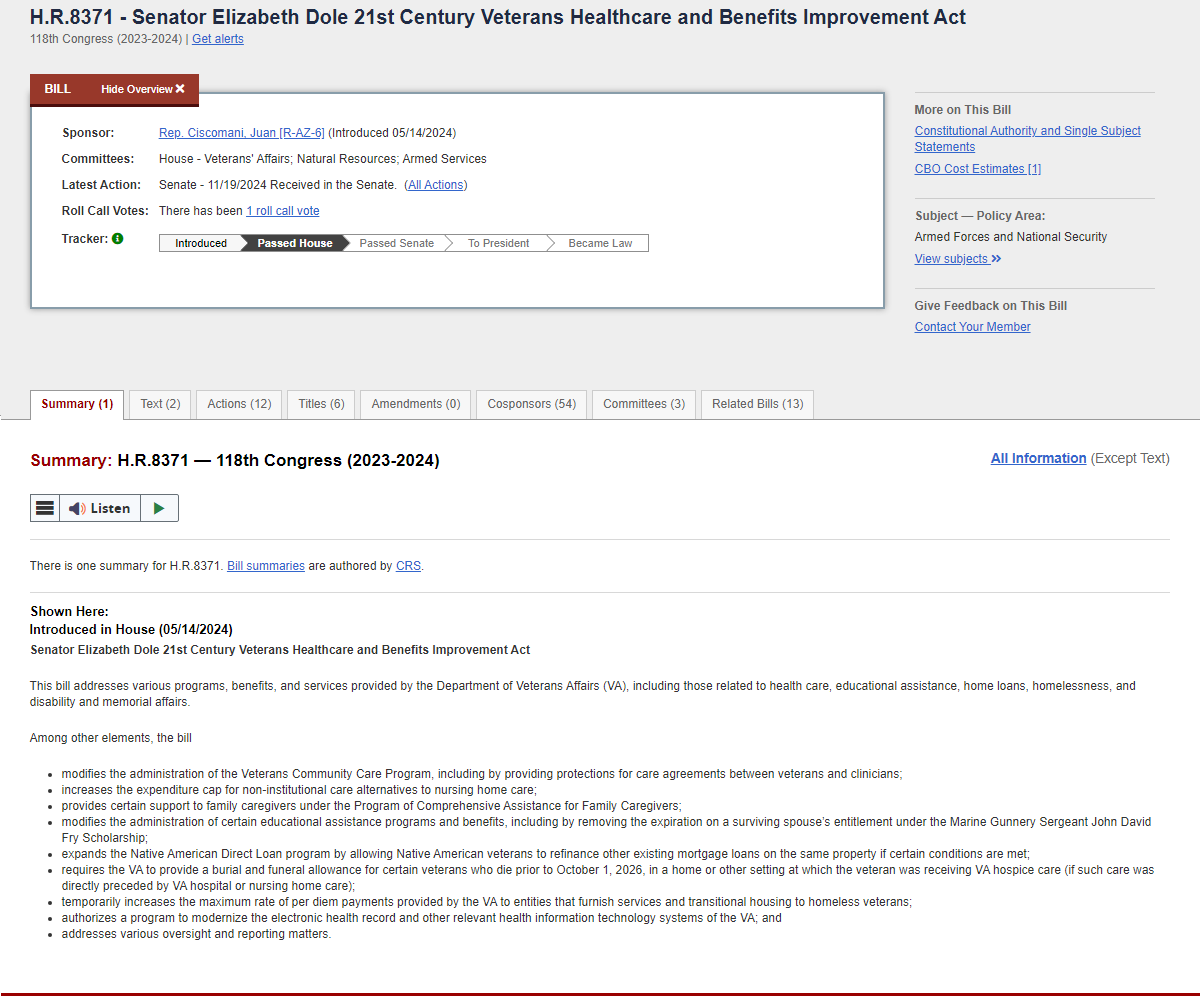Screen dimensions: 1200x996
Task: Click 'Give Feedback on This Bill' heading
Action: tap(991, 306)
